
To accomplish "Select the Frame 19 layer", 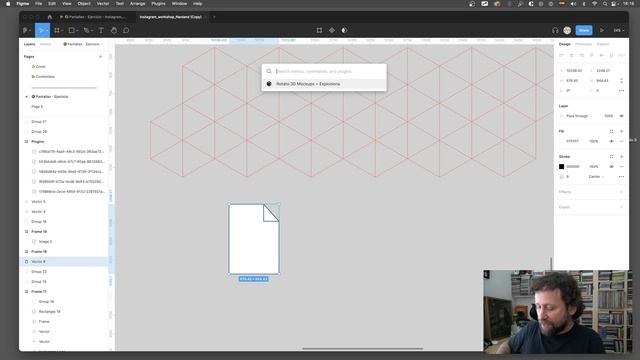I will tap(64, 232).
